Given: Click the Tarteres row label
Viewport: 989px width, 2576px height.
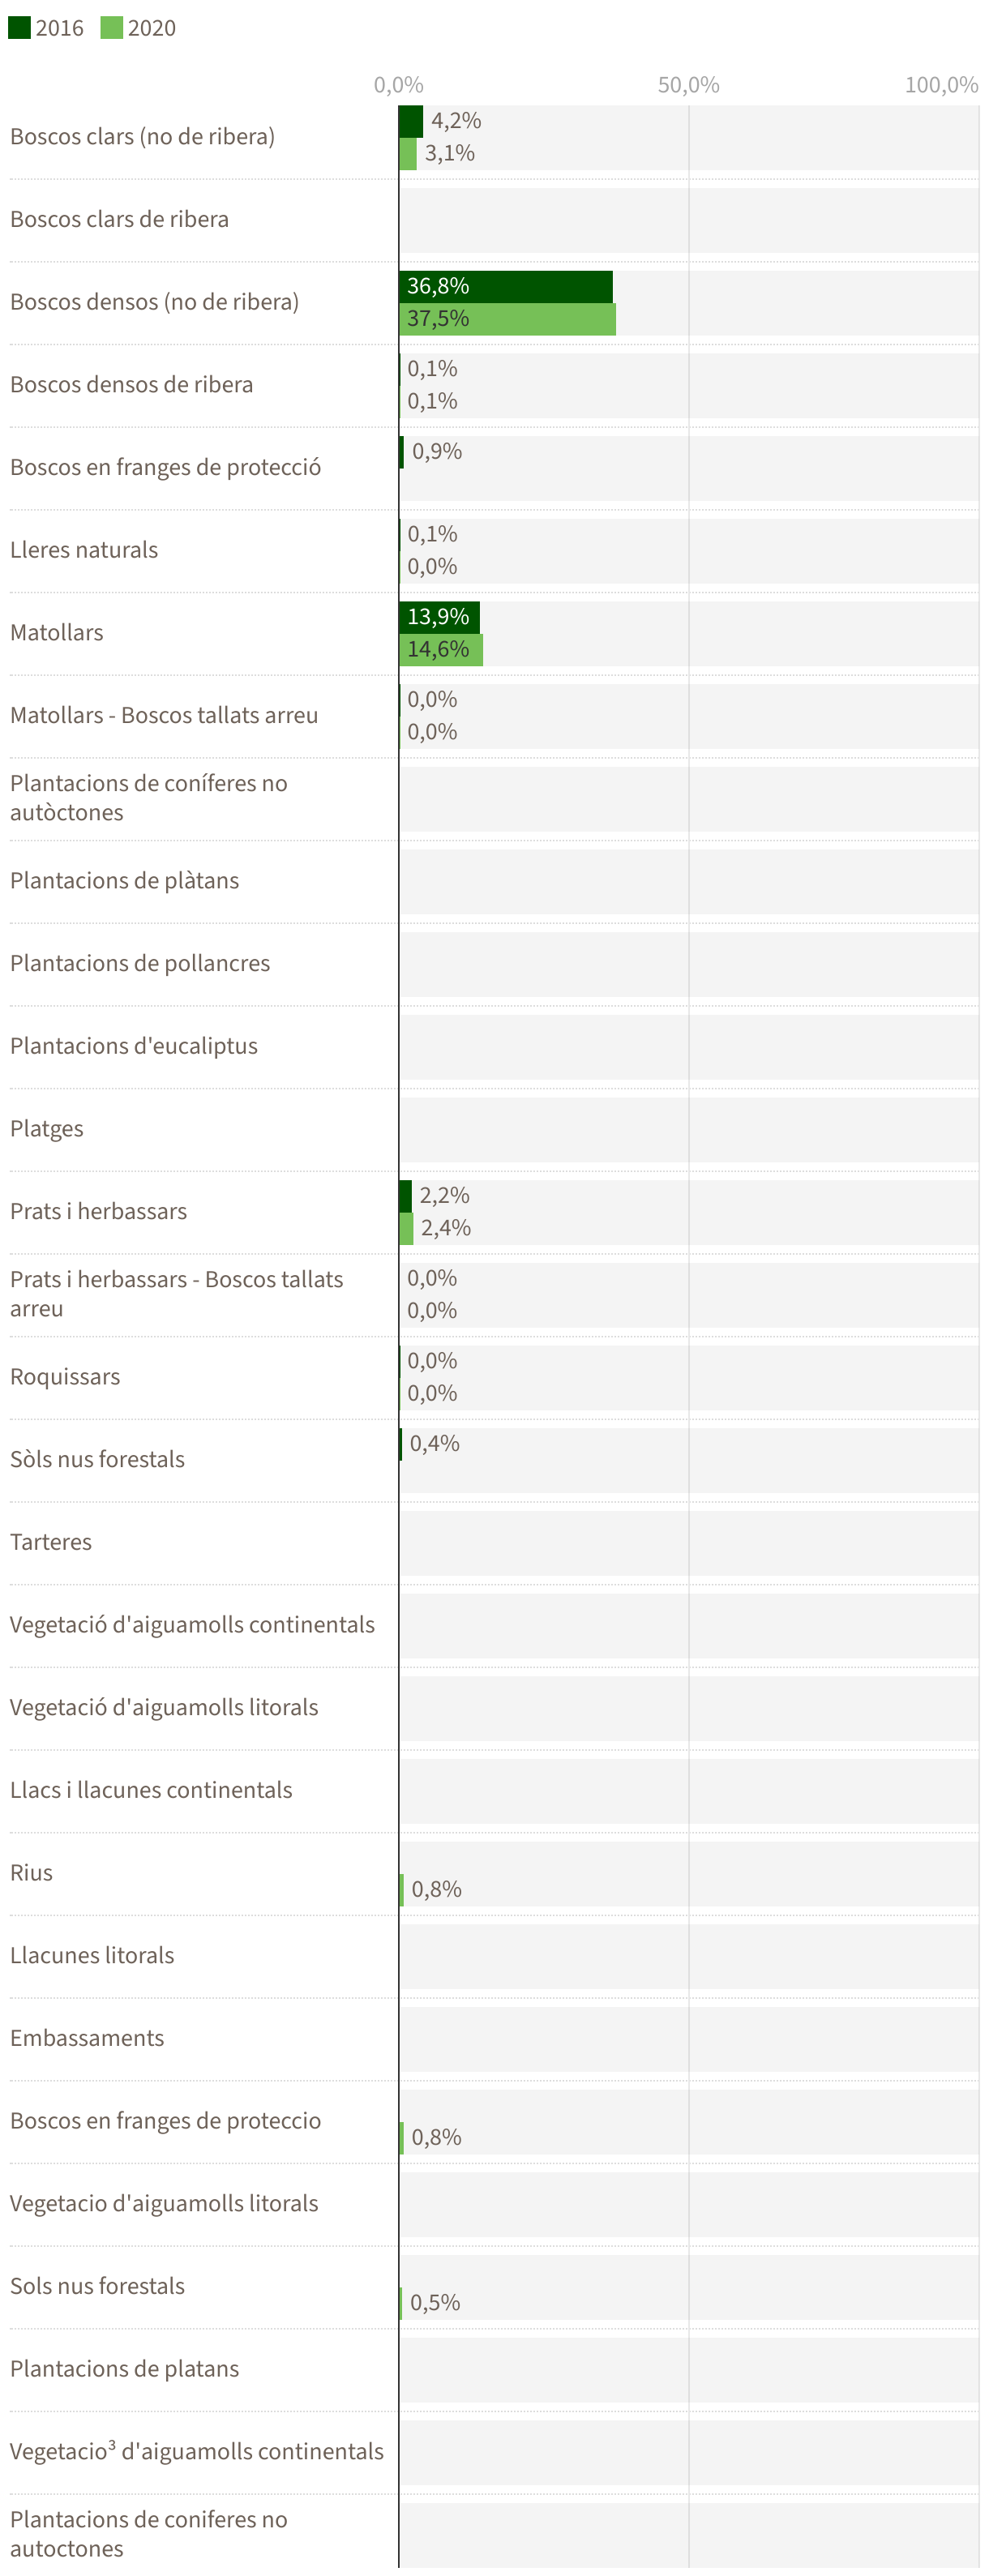Looking at the screenshot, I should point(51,1542).
